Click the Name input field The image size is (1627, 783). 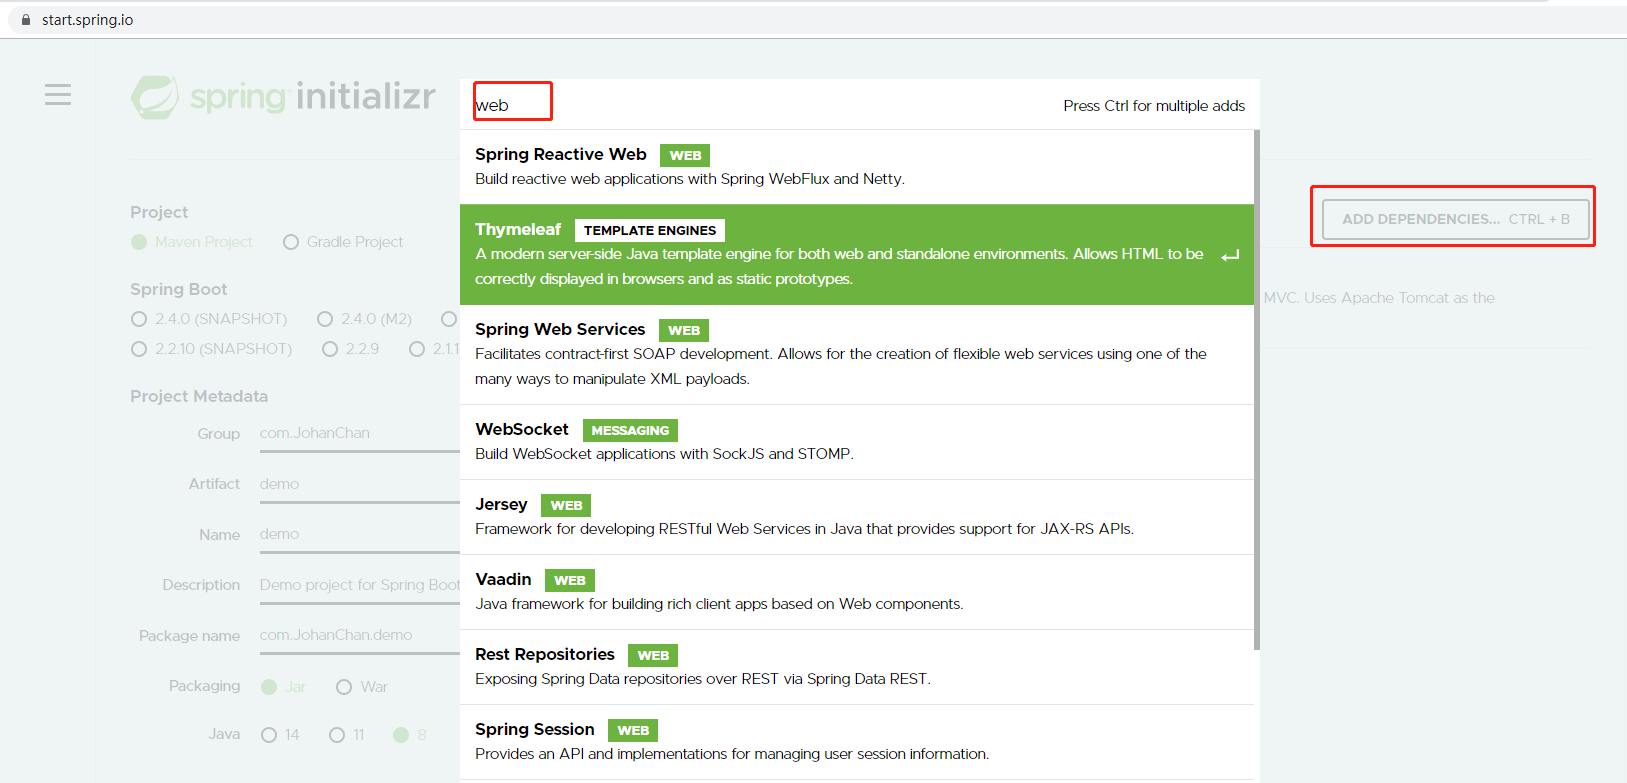(x=360, y=535)
